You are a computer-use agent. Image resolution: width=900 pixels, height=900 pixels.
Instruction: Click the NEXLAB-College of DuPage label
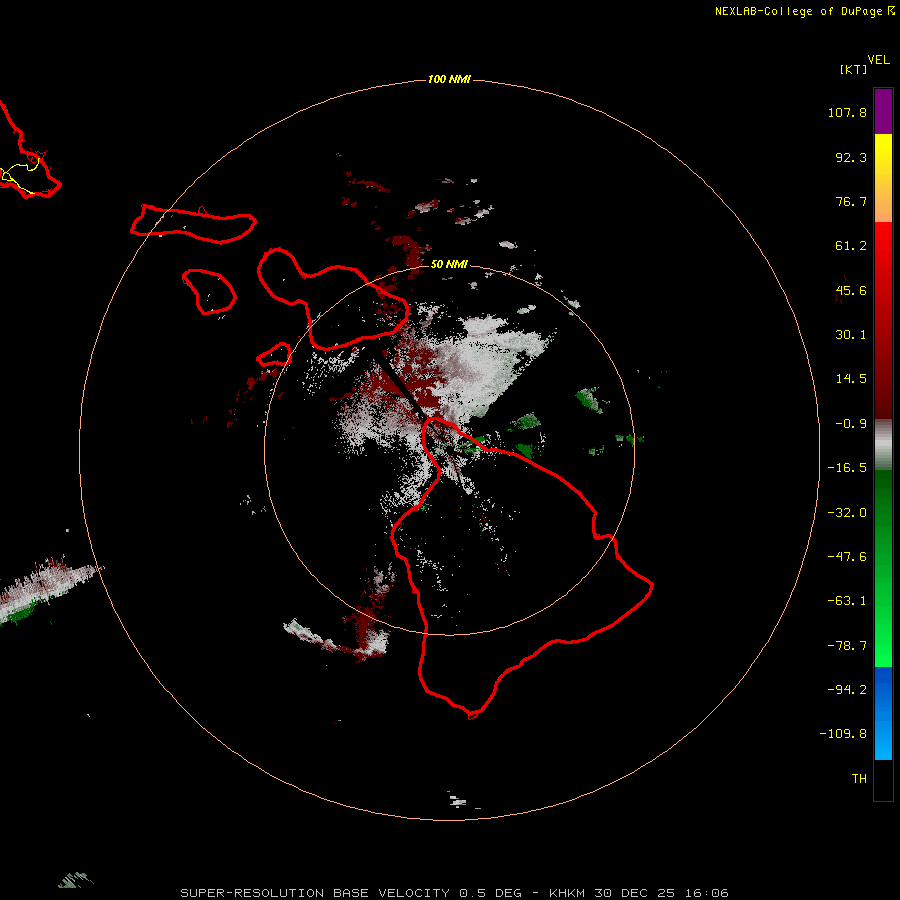coord(805,11)
